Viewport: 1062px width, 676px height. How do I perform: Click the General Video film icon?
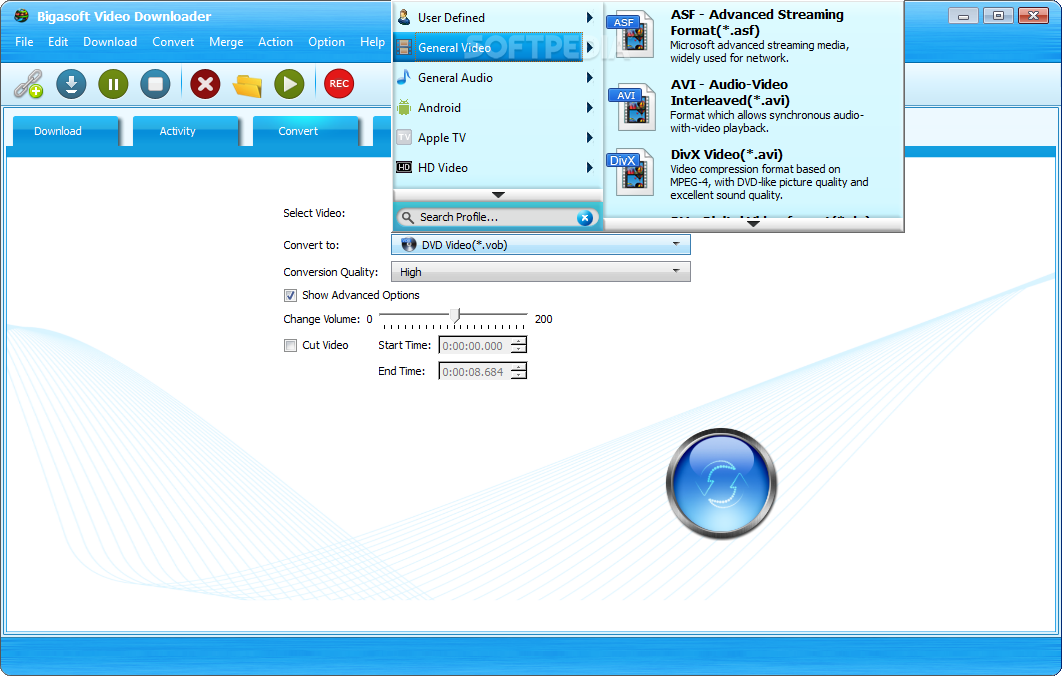pos(404,47)
